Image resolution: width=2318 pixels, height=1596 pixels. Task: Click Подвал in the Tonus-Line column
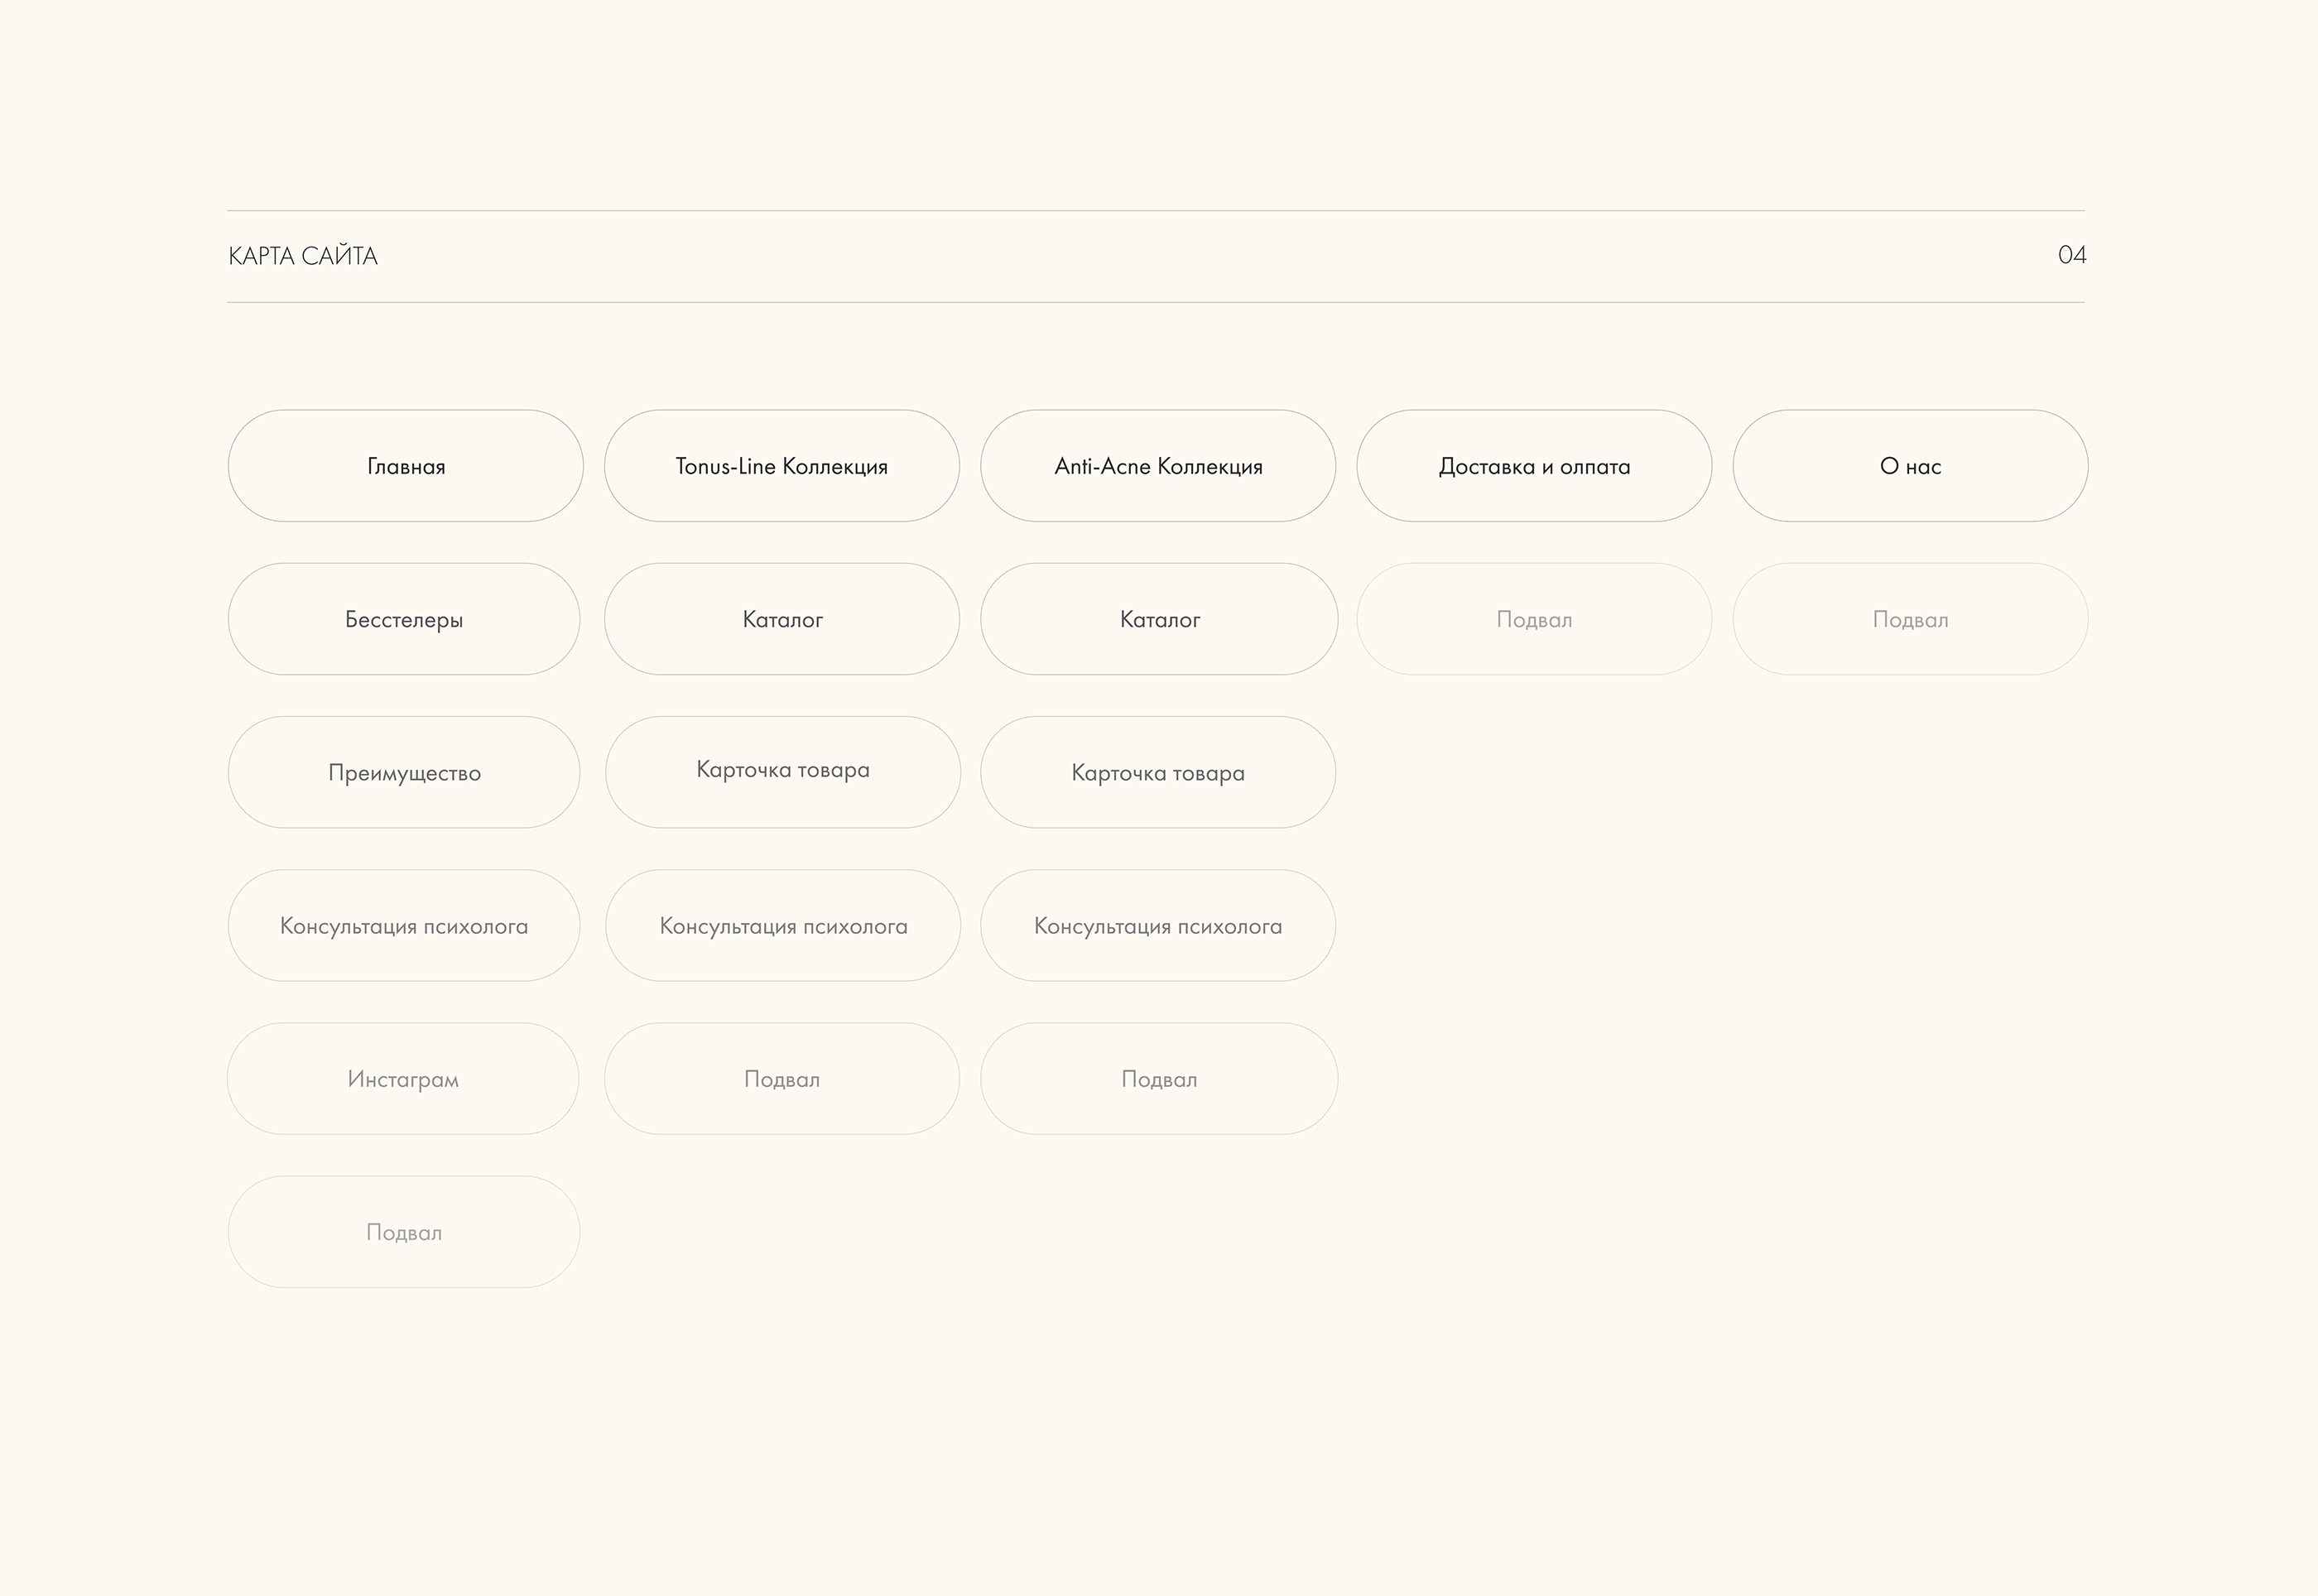pyautogui.click(x=781, y=1078)
